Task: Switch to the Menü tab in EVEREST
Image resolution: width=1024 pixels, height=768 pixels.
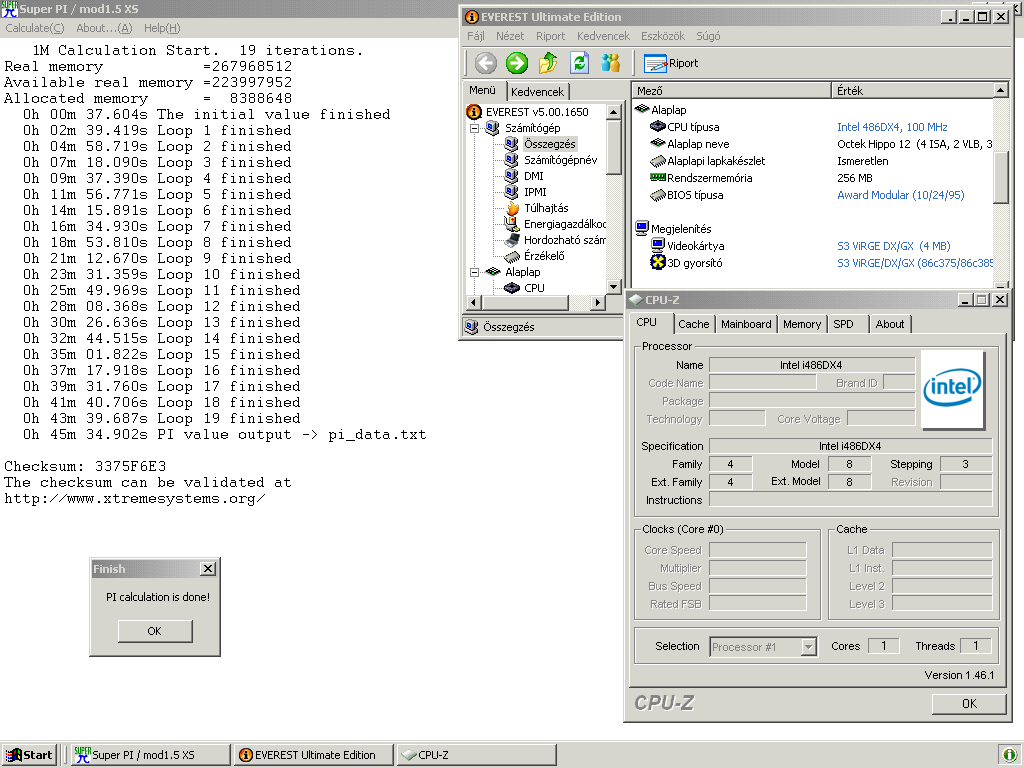Action: tap(483, 90)
